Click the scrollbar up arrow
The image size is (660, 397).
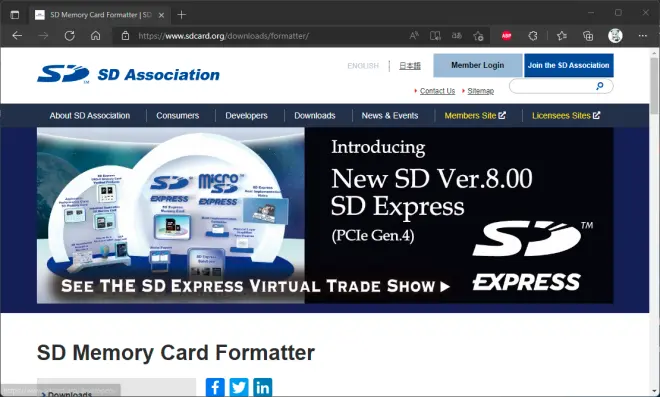(x=654, y=53)
